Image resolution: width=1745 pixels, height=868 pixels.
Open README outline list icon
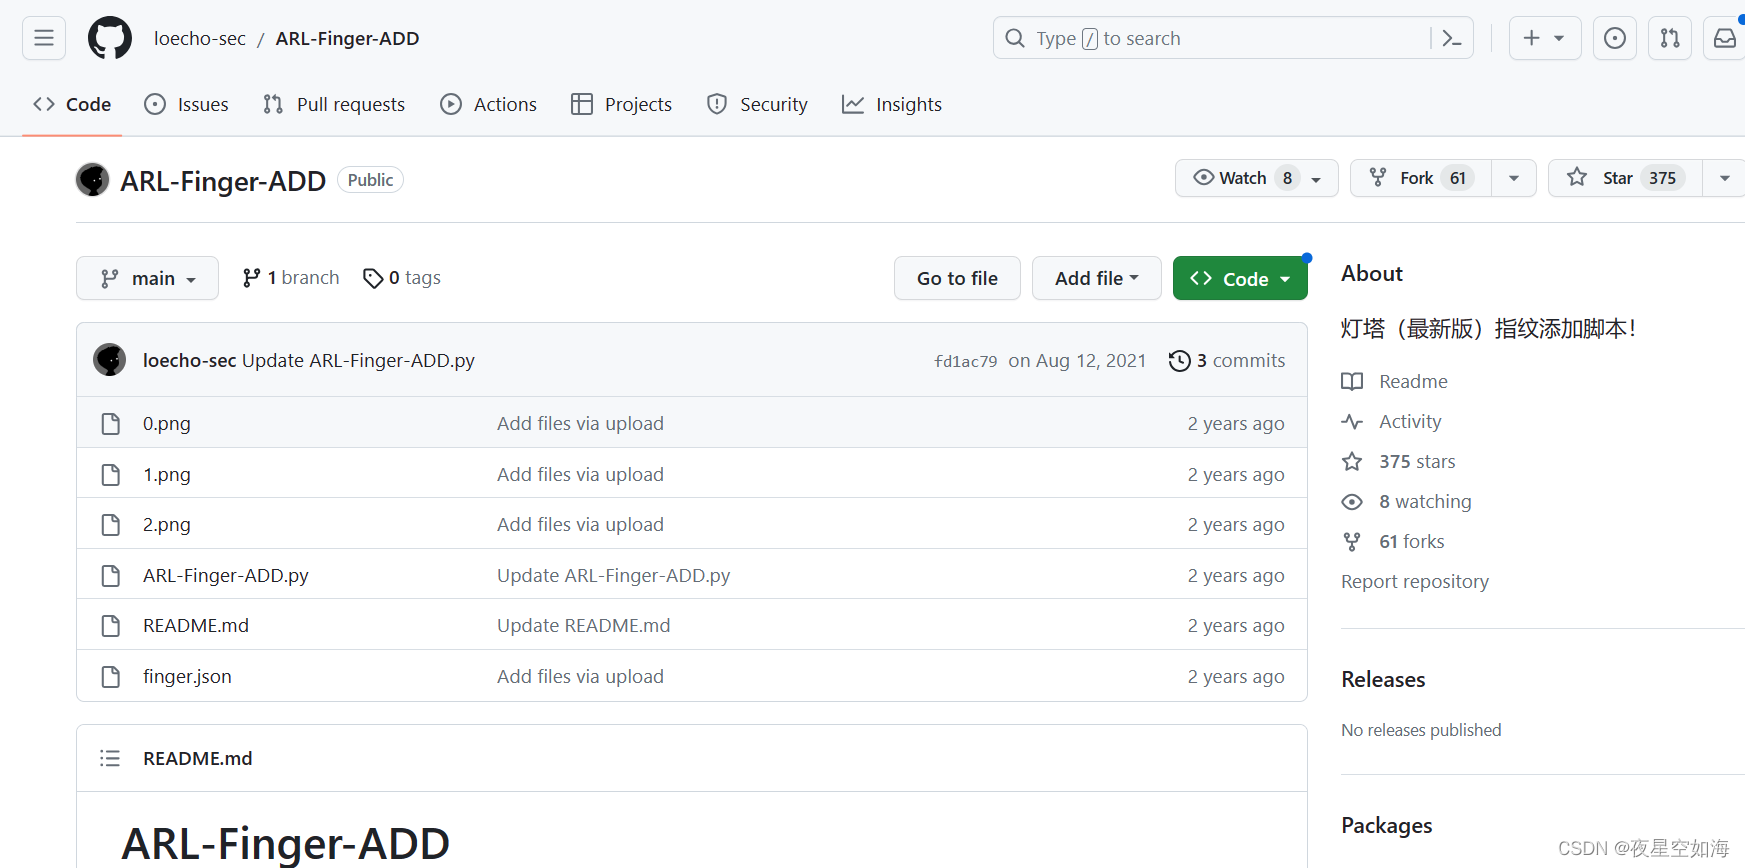point(110,758)
